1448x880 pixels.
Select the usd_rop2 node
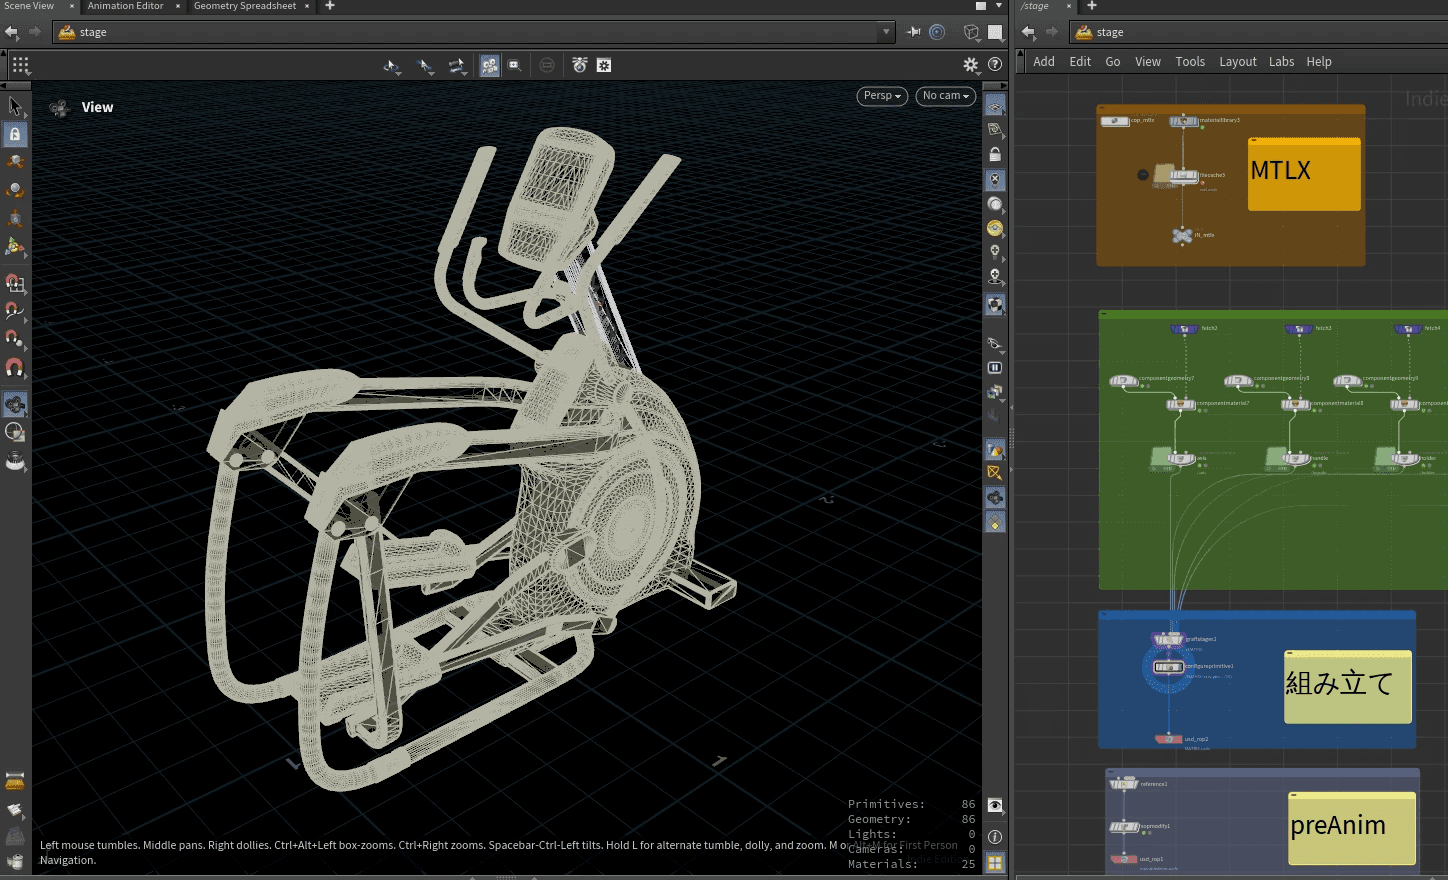click(x=1168, y=740)
